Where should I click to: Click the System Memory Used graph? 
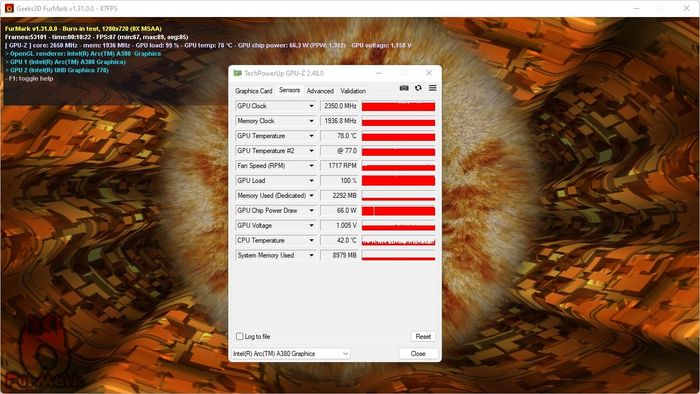[398, 255]
